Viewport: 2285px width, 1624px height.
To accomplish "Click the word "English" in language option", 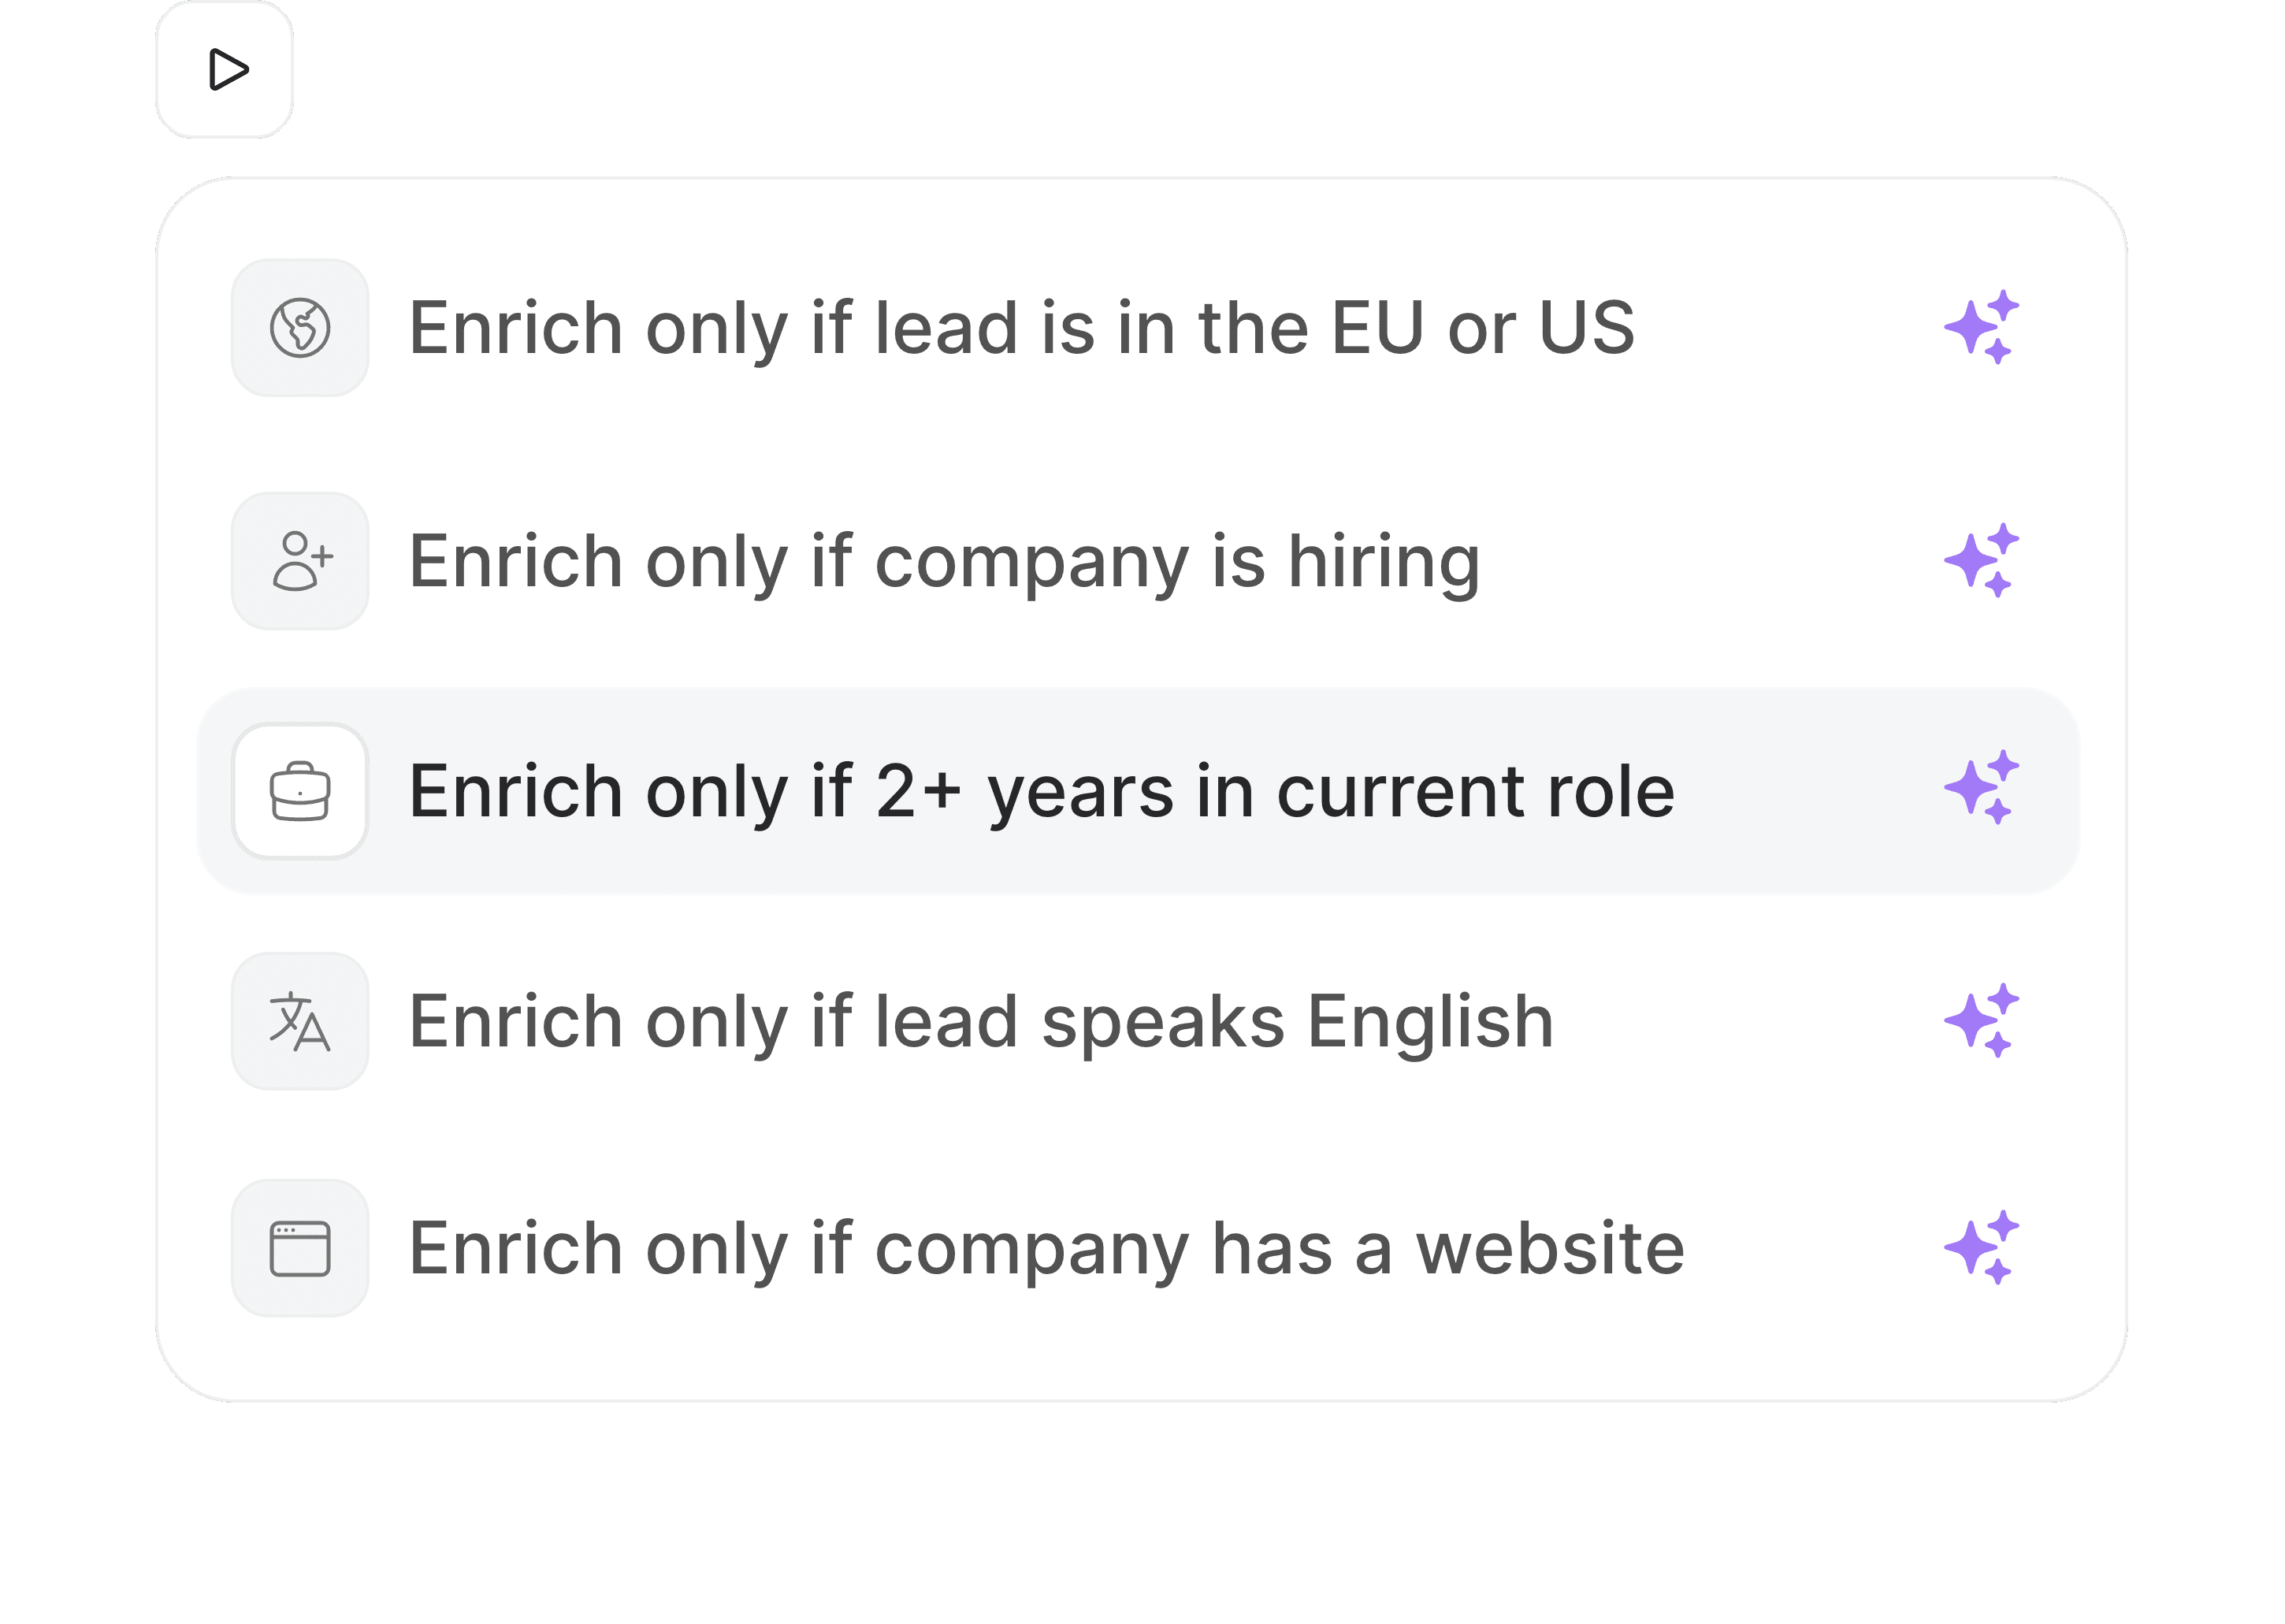I will [x=1431, y=1021].
